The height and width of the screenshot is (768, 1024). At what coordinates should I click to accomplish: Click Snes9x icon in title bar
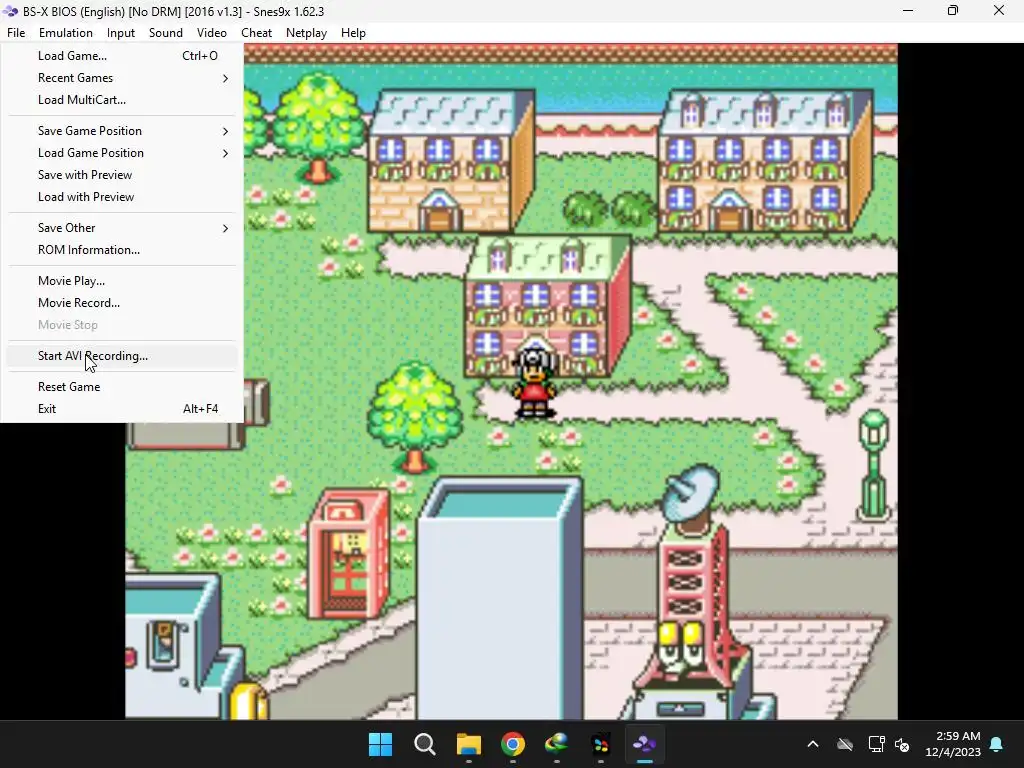coord(10,11)
